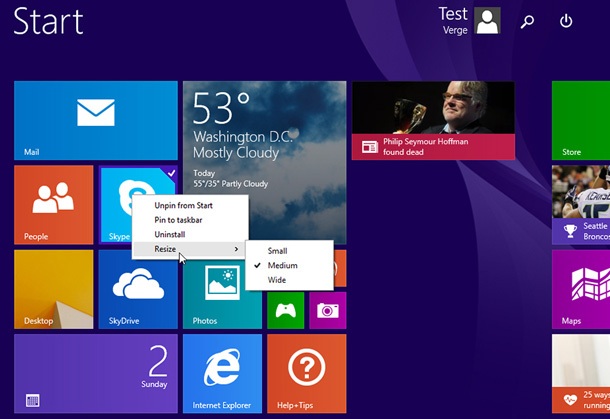Open the Maps tile
This screenshot has height=419, width=610.
tap(581, 289)
